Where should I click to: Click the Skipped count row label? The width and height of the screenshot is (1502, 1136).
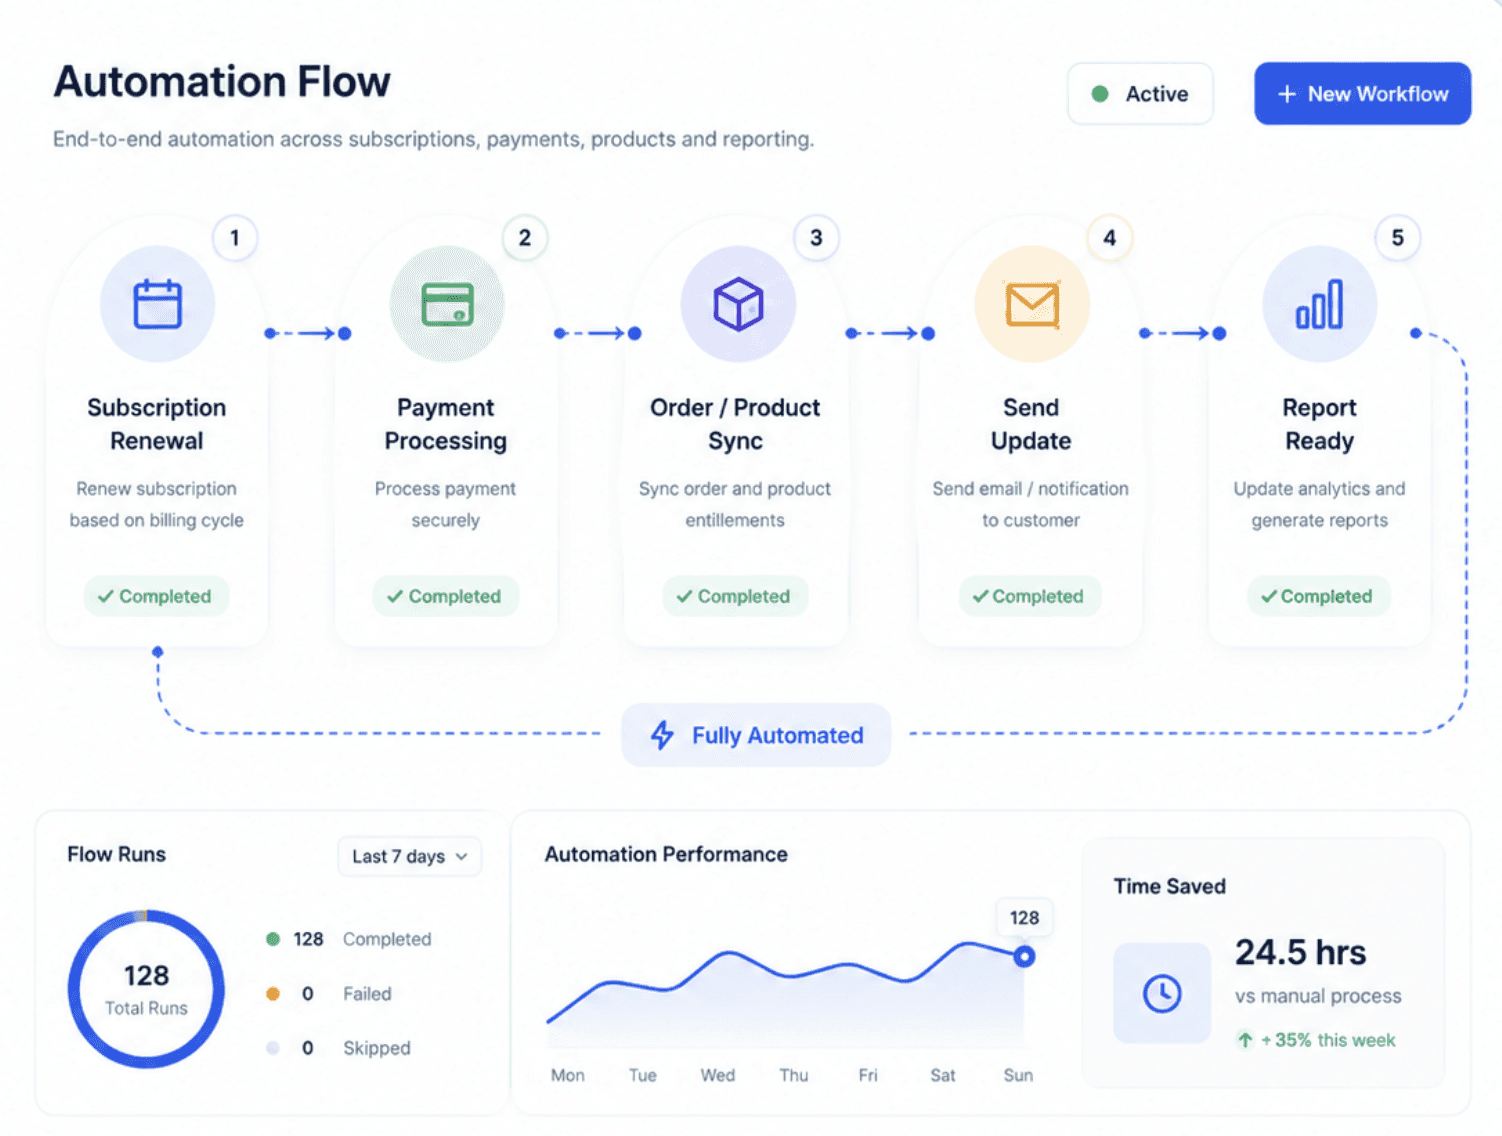click(377, 1048)
